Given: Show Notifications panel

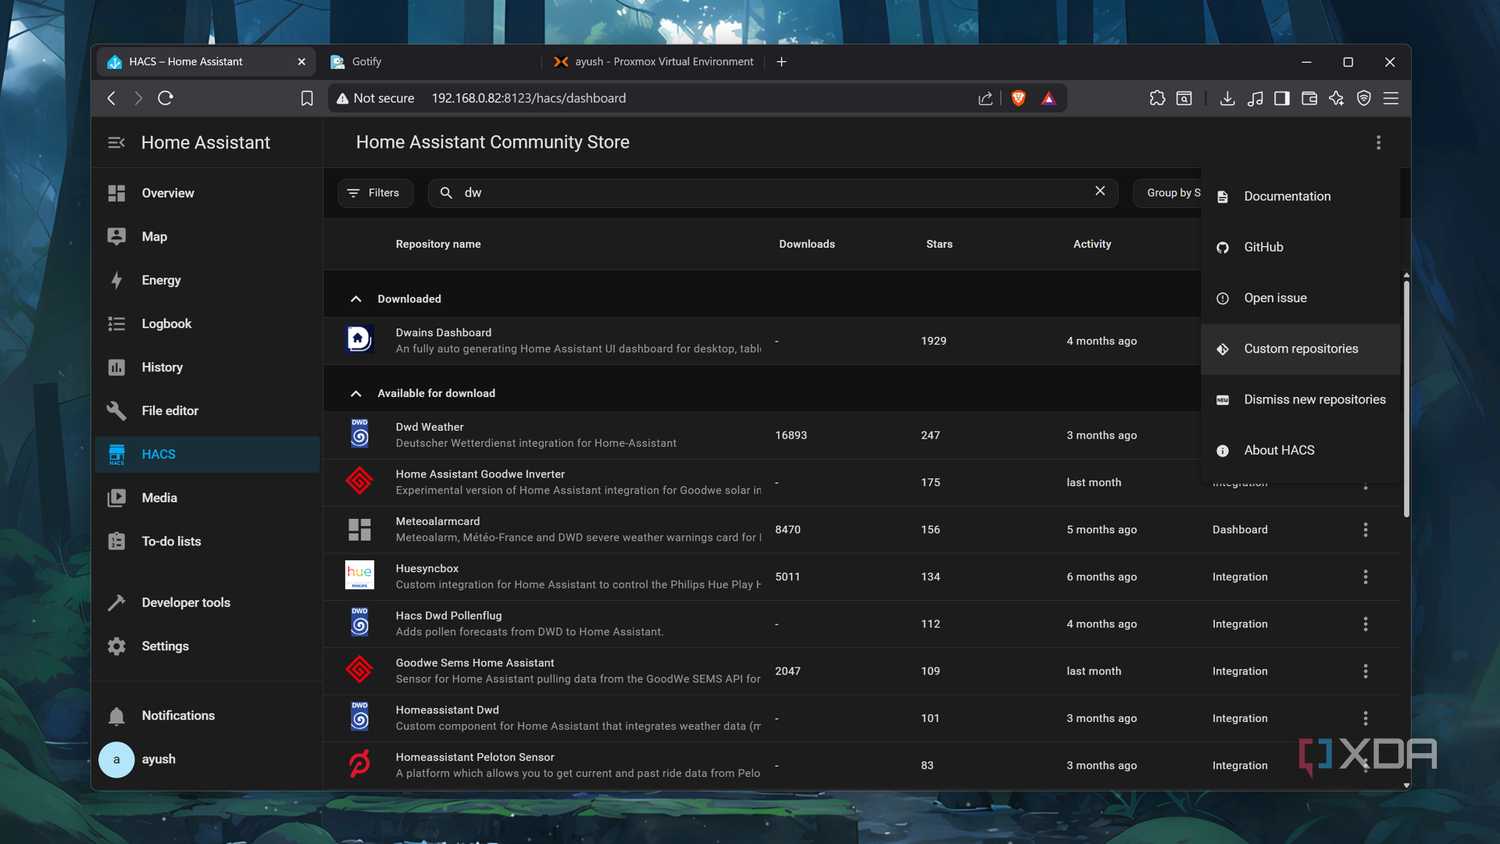Looking at the screenshot, I should point(207,716).
